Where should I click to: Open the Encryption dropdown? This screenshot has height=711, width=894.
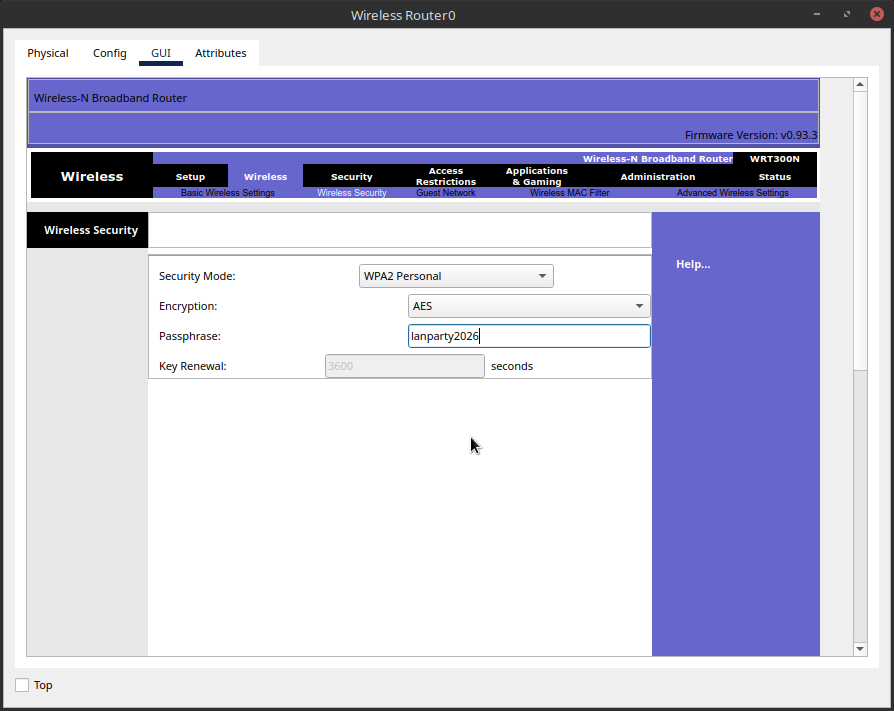[x=529, y=306]
